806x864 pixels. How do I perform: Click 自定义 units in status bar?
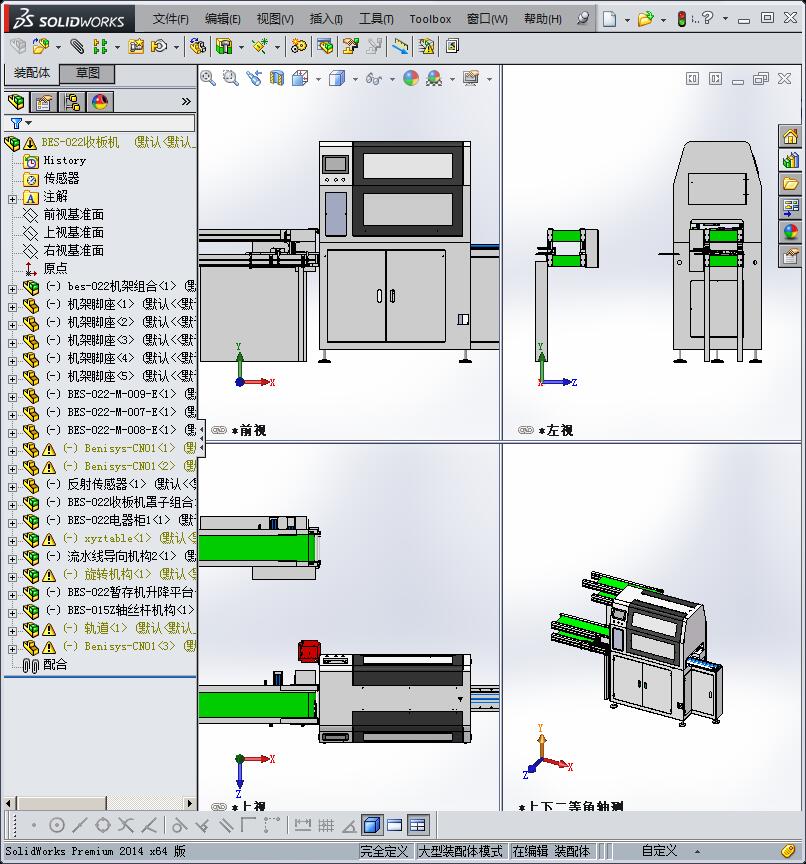click(x=659, y=851)
